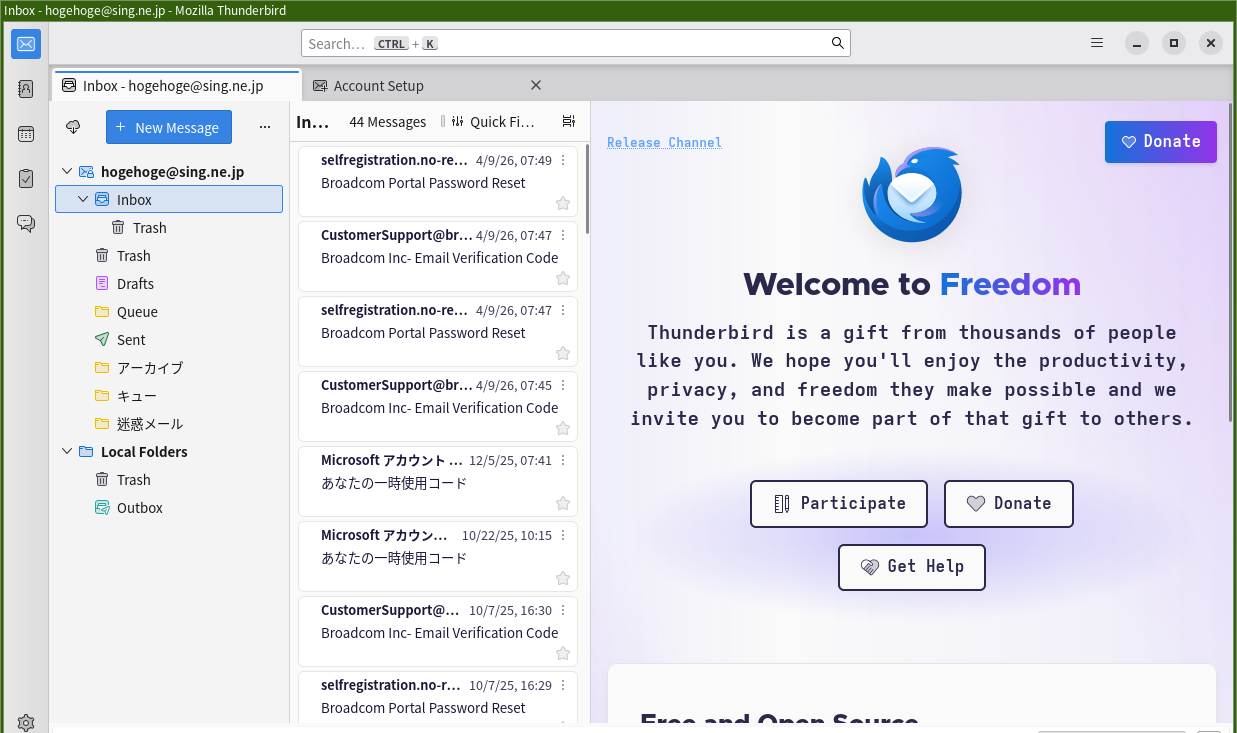This screenshot has height=733, width=1237.
Task: Star the 12/5/25 Microsoft message
Action: [x=563, y=503]
